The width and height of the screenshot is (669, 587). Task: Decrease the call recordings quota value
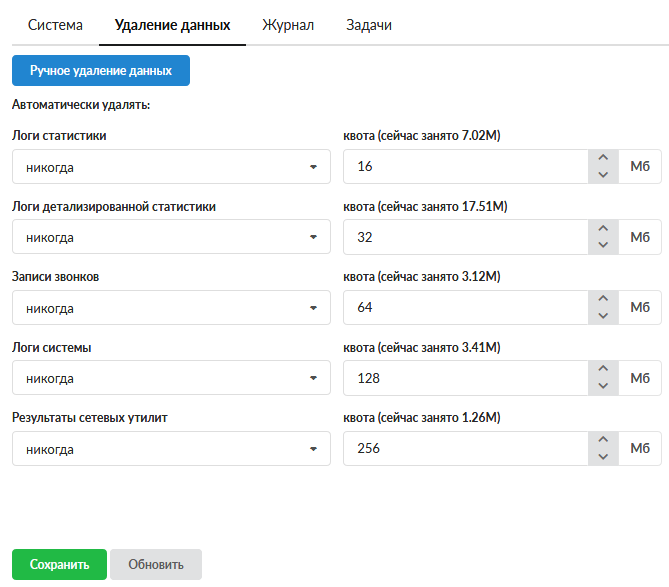coord(602,316)
